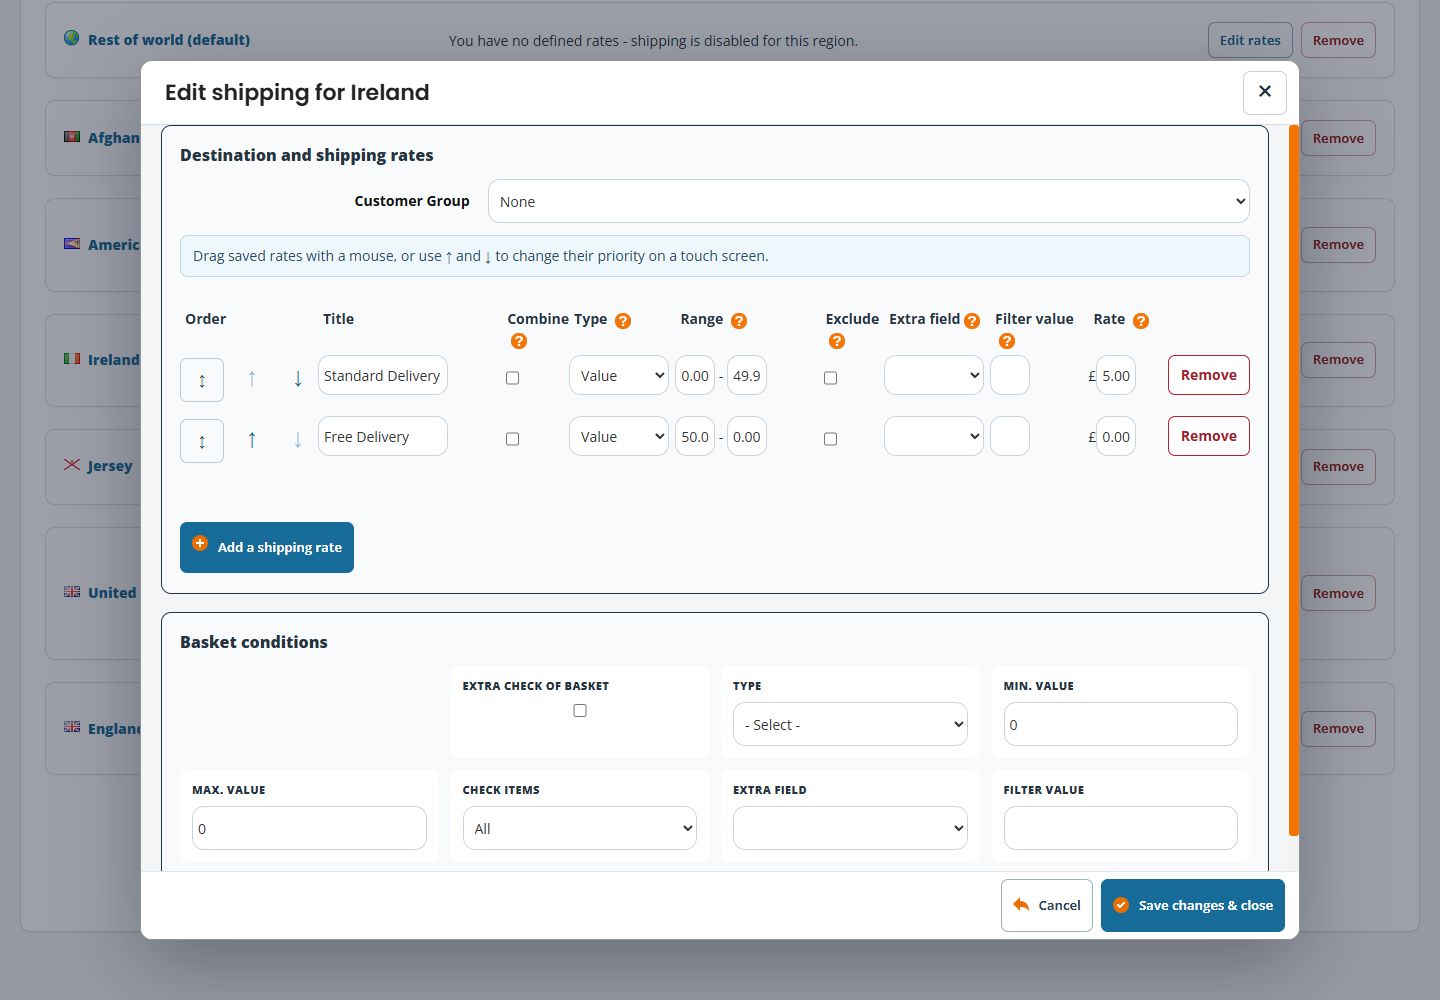Open Extra field dropdown for Free Delivery
The width and height of the screenshot is (1440, 1000).
(934, 436)
